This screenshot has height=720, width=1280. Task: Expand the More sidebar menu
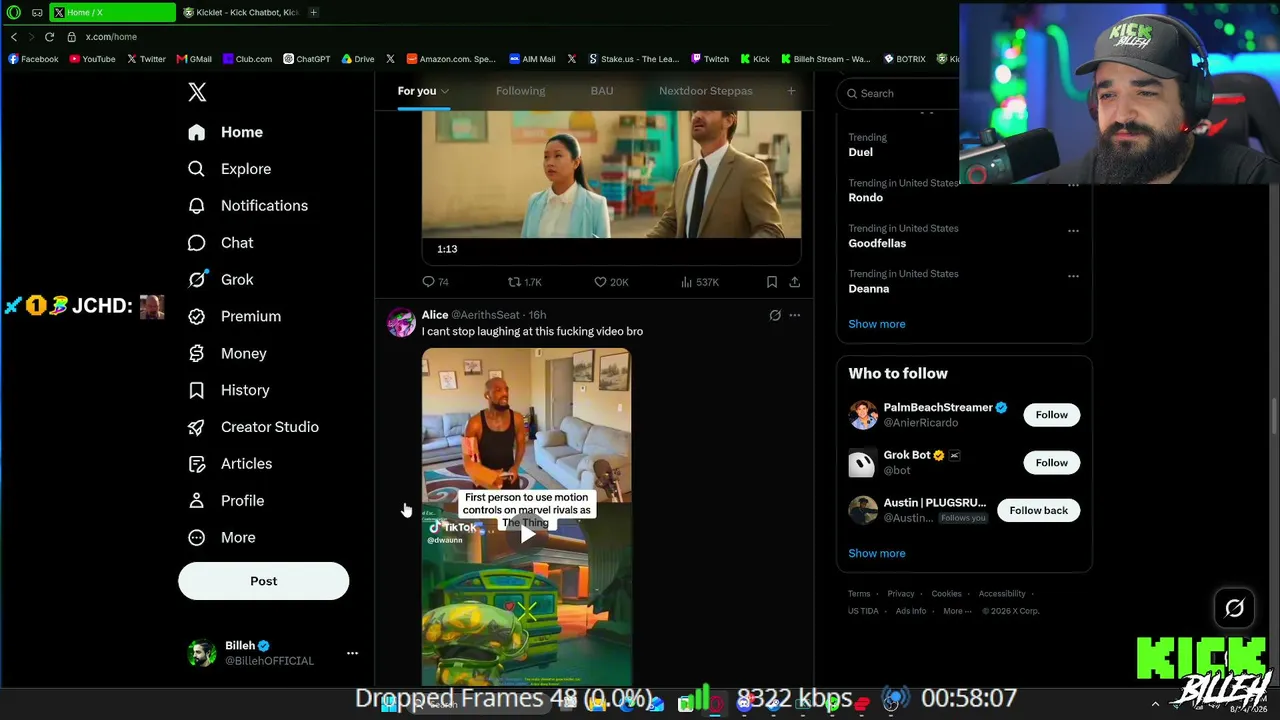222,538
